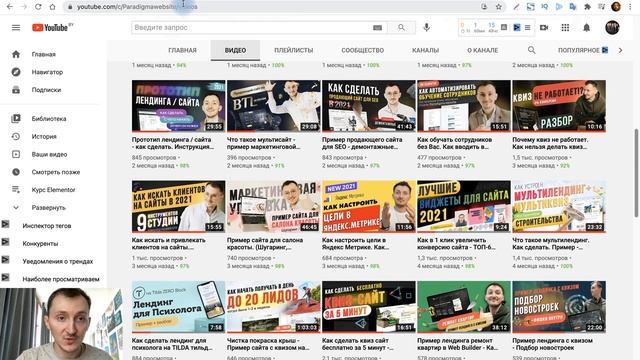Image resolution: width=640 pixels, height=360 pixels.
Task: Open the account avatar menu
Action: [x=612, y=27]
